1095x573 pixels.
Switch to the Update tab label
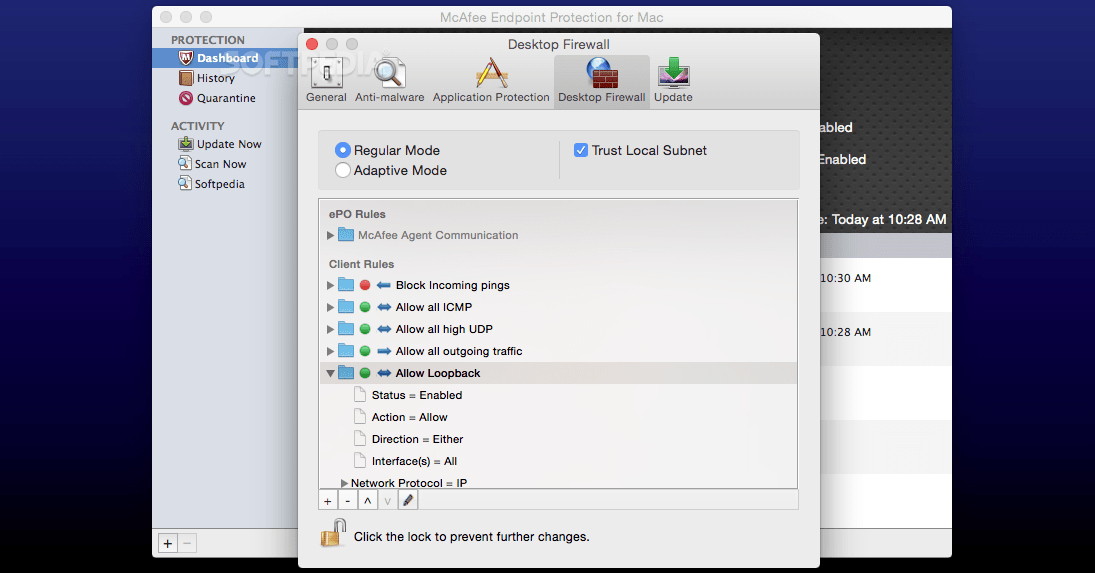[x=673, y=97]
